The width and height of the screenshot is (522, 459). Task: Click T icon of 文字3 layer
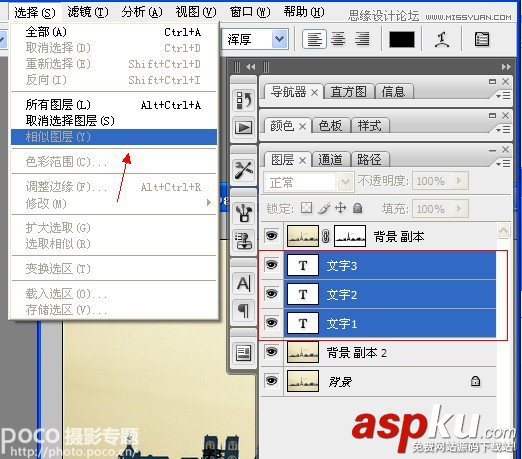click(x=303, y=266)
